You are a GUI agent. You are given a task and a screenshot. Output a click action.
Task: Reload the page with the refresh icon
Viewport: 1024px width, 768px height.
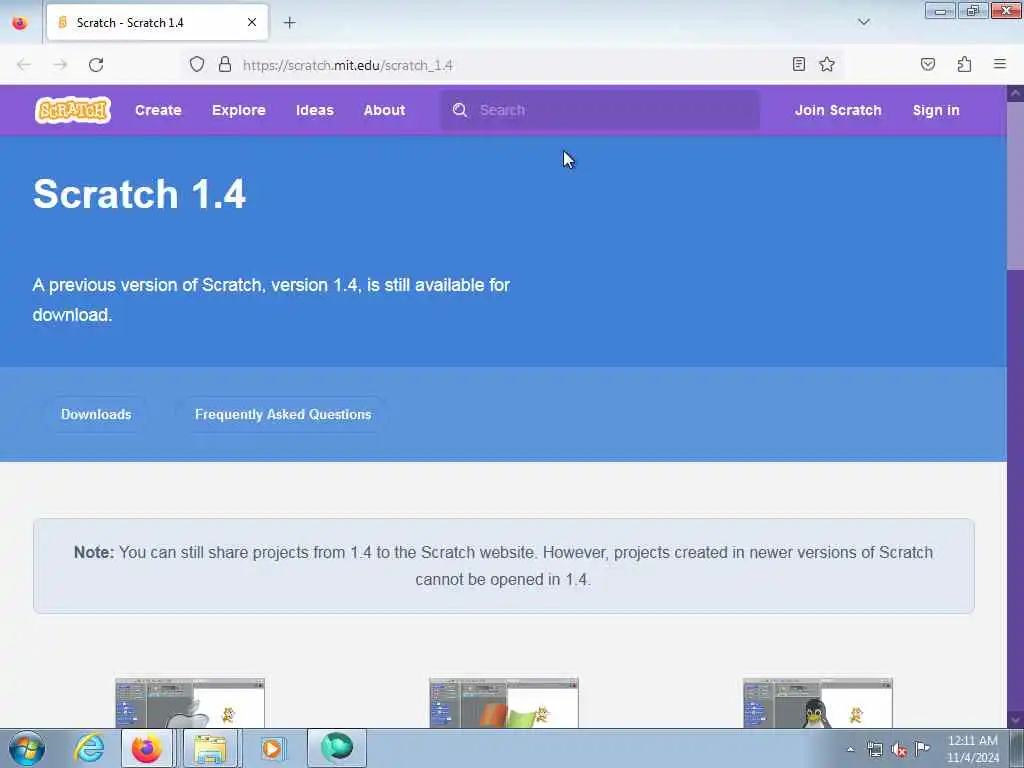(x=96, y=65)
